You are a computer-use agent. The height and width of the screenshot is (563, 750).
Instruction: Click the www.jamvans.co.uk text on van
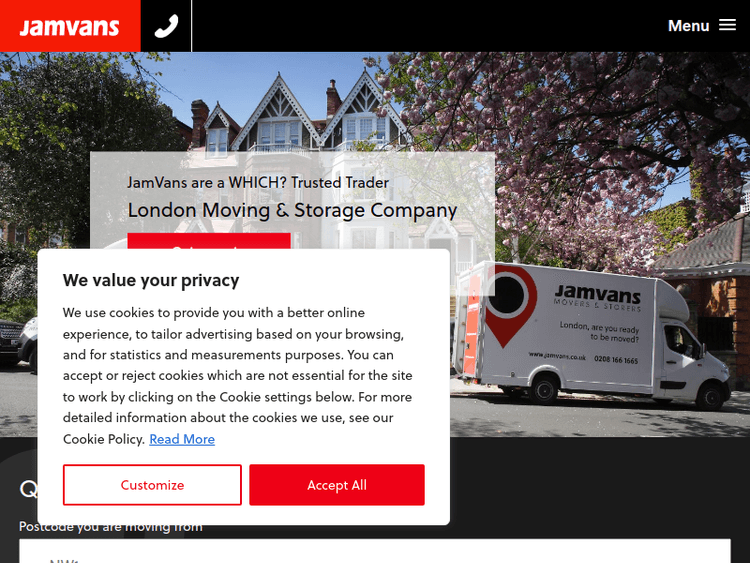[557, 355]
